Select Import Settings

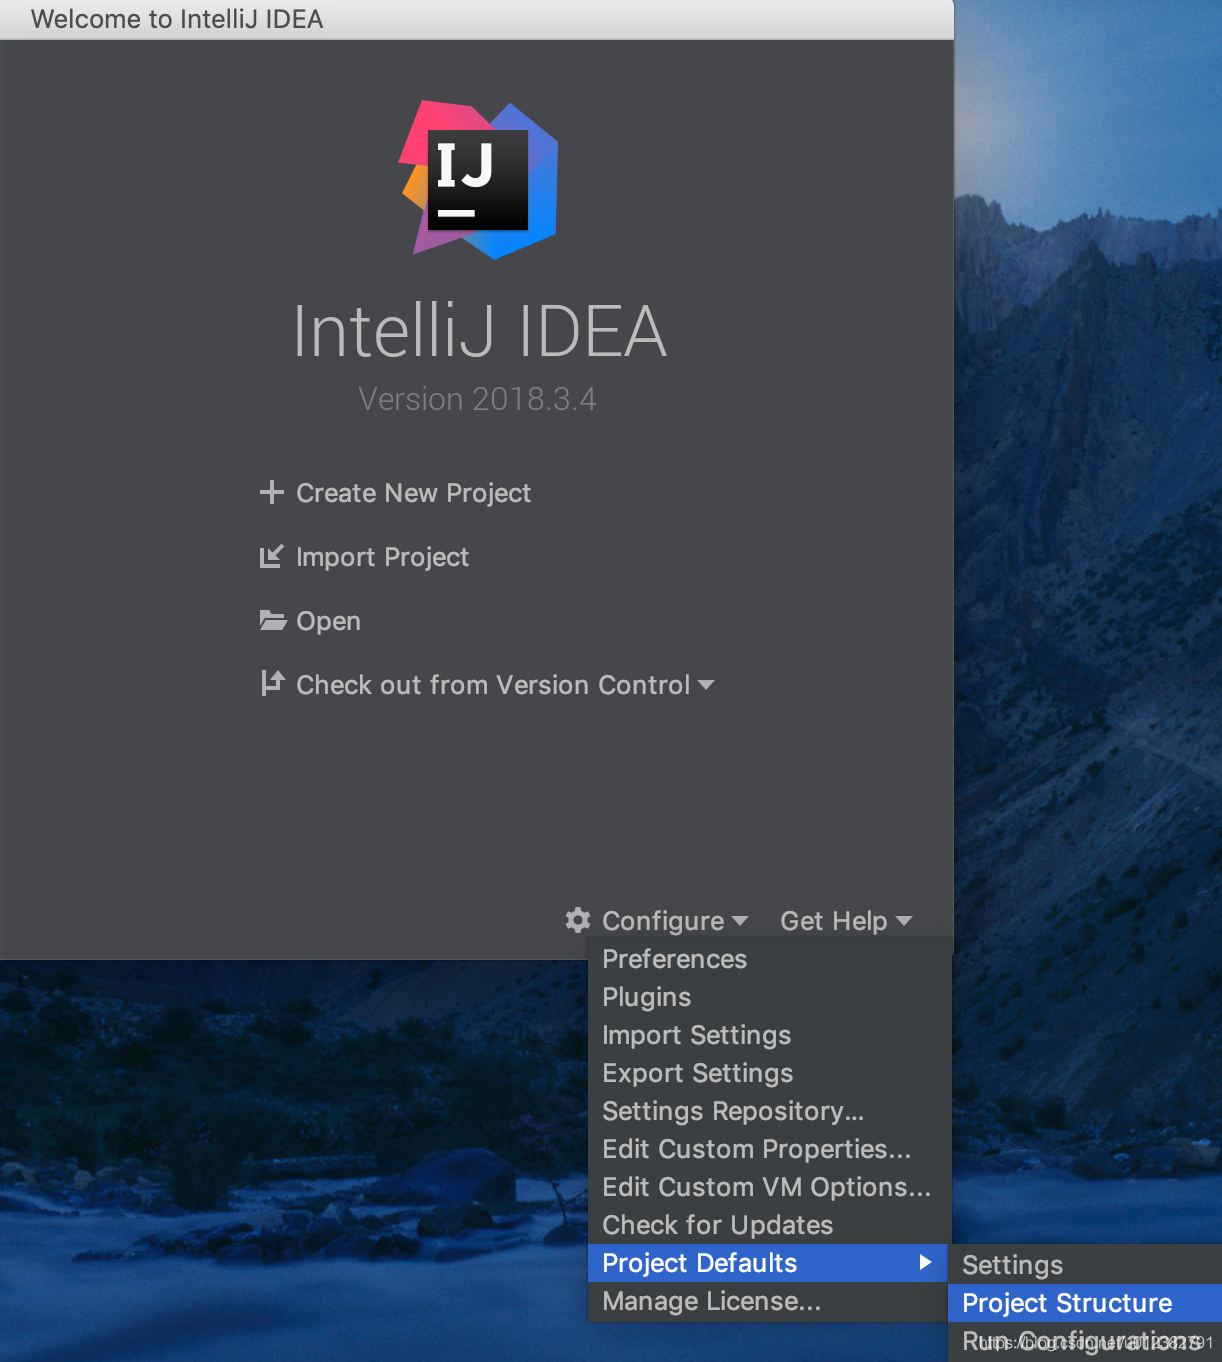[x=696, y=1035]
